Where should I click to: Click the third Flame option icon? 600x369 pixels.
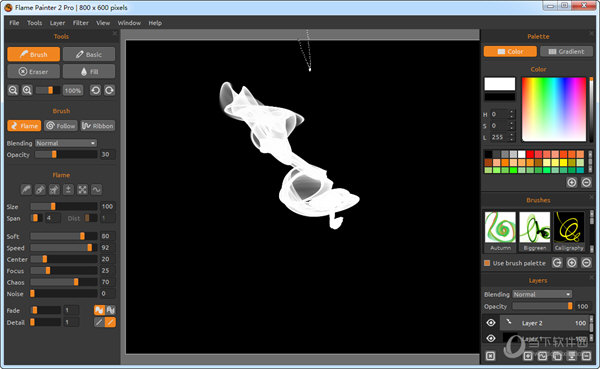(x=54, y=189)
